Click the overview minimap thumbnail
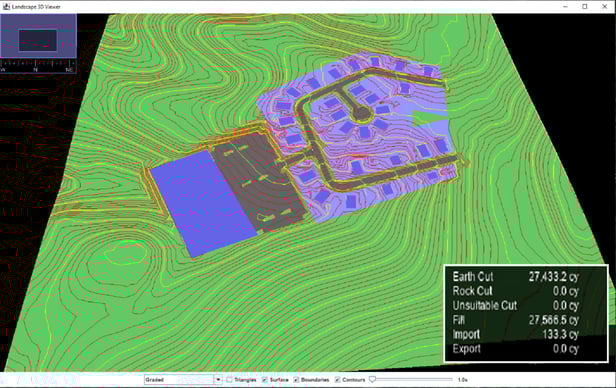This screenshot has height=388, width=616. (38, 36)
